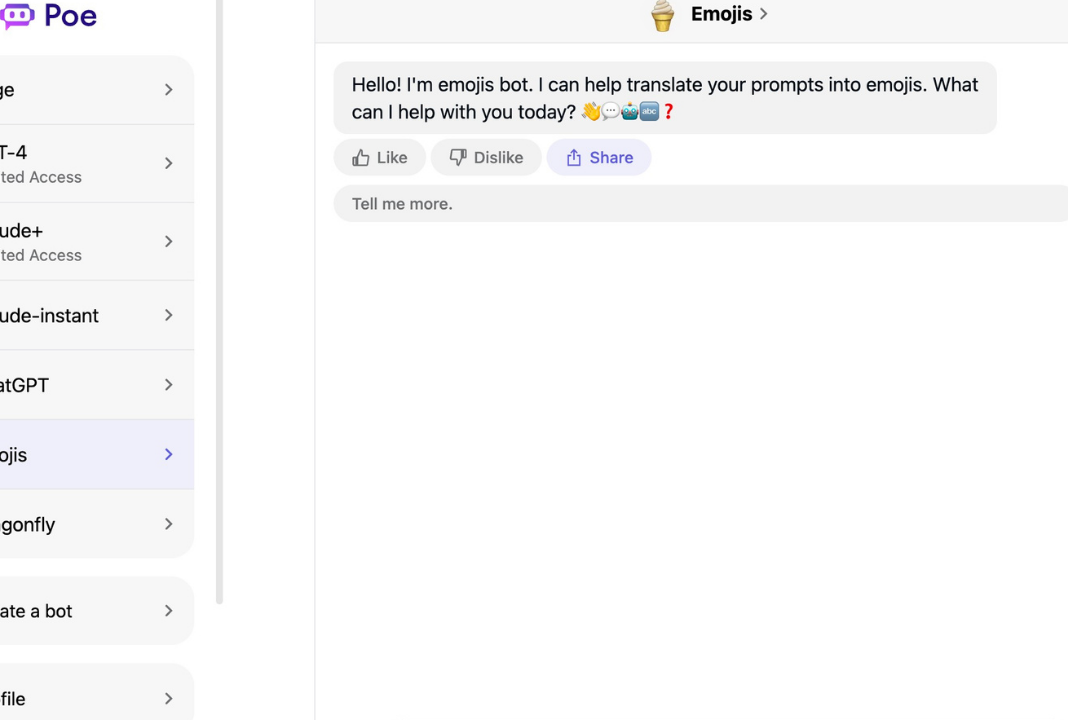
Task: Click the sidebar vertical scrollbar
Action: click(x=219, y=300)
